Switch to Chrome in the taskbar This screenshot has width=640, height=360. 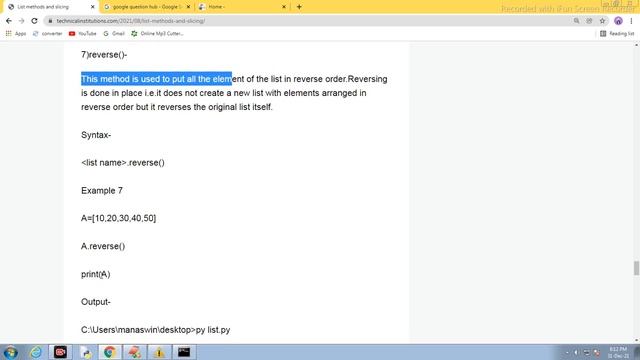click(x=109, y=352)
